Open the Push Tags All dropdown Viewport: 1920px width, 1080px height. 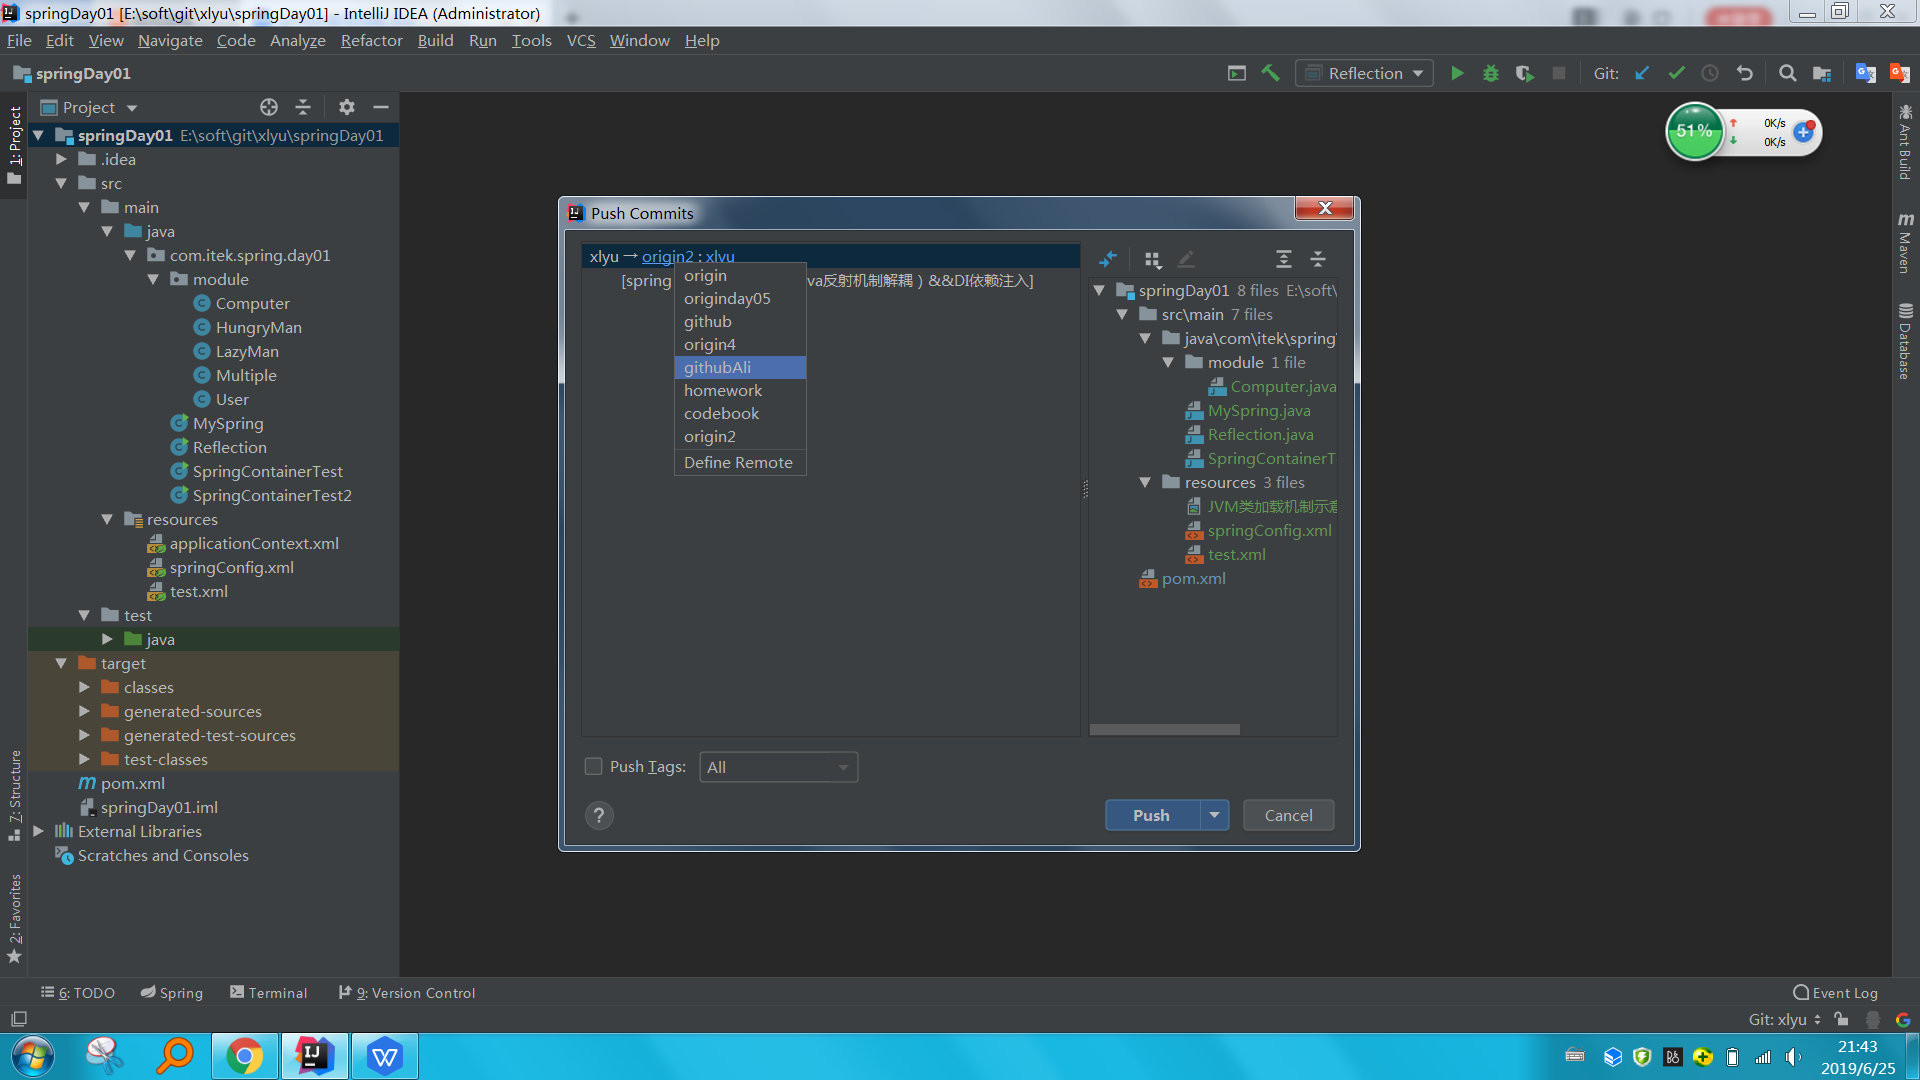pos(778,767)
